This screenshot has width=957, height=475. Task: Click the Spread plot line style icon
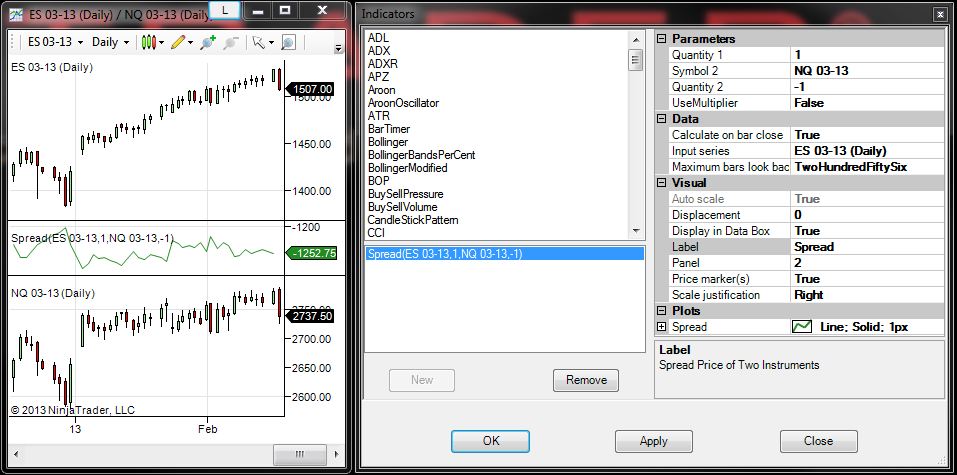click(801, 327)
